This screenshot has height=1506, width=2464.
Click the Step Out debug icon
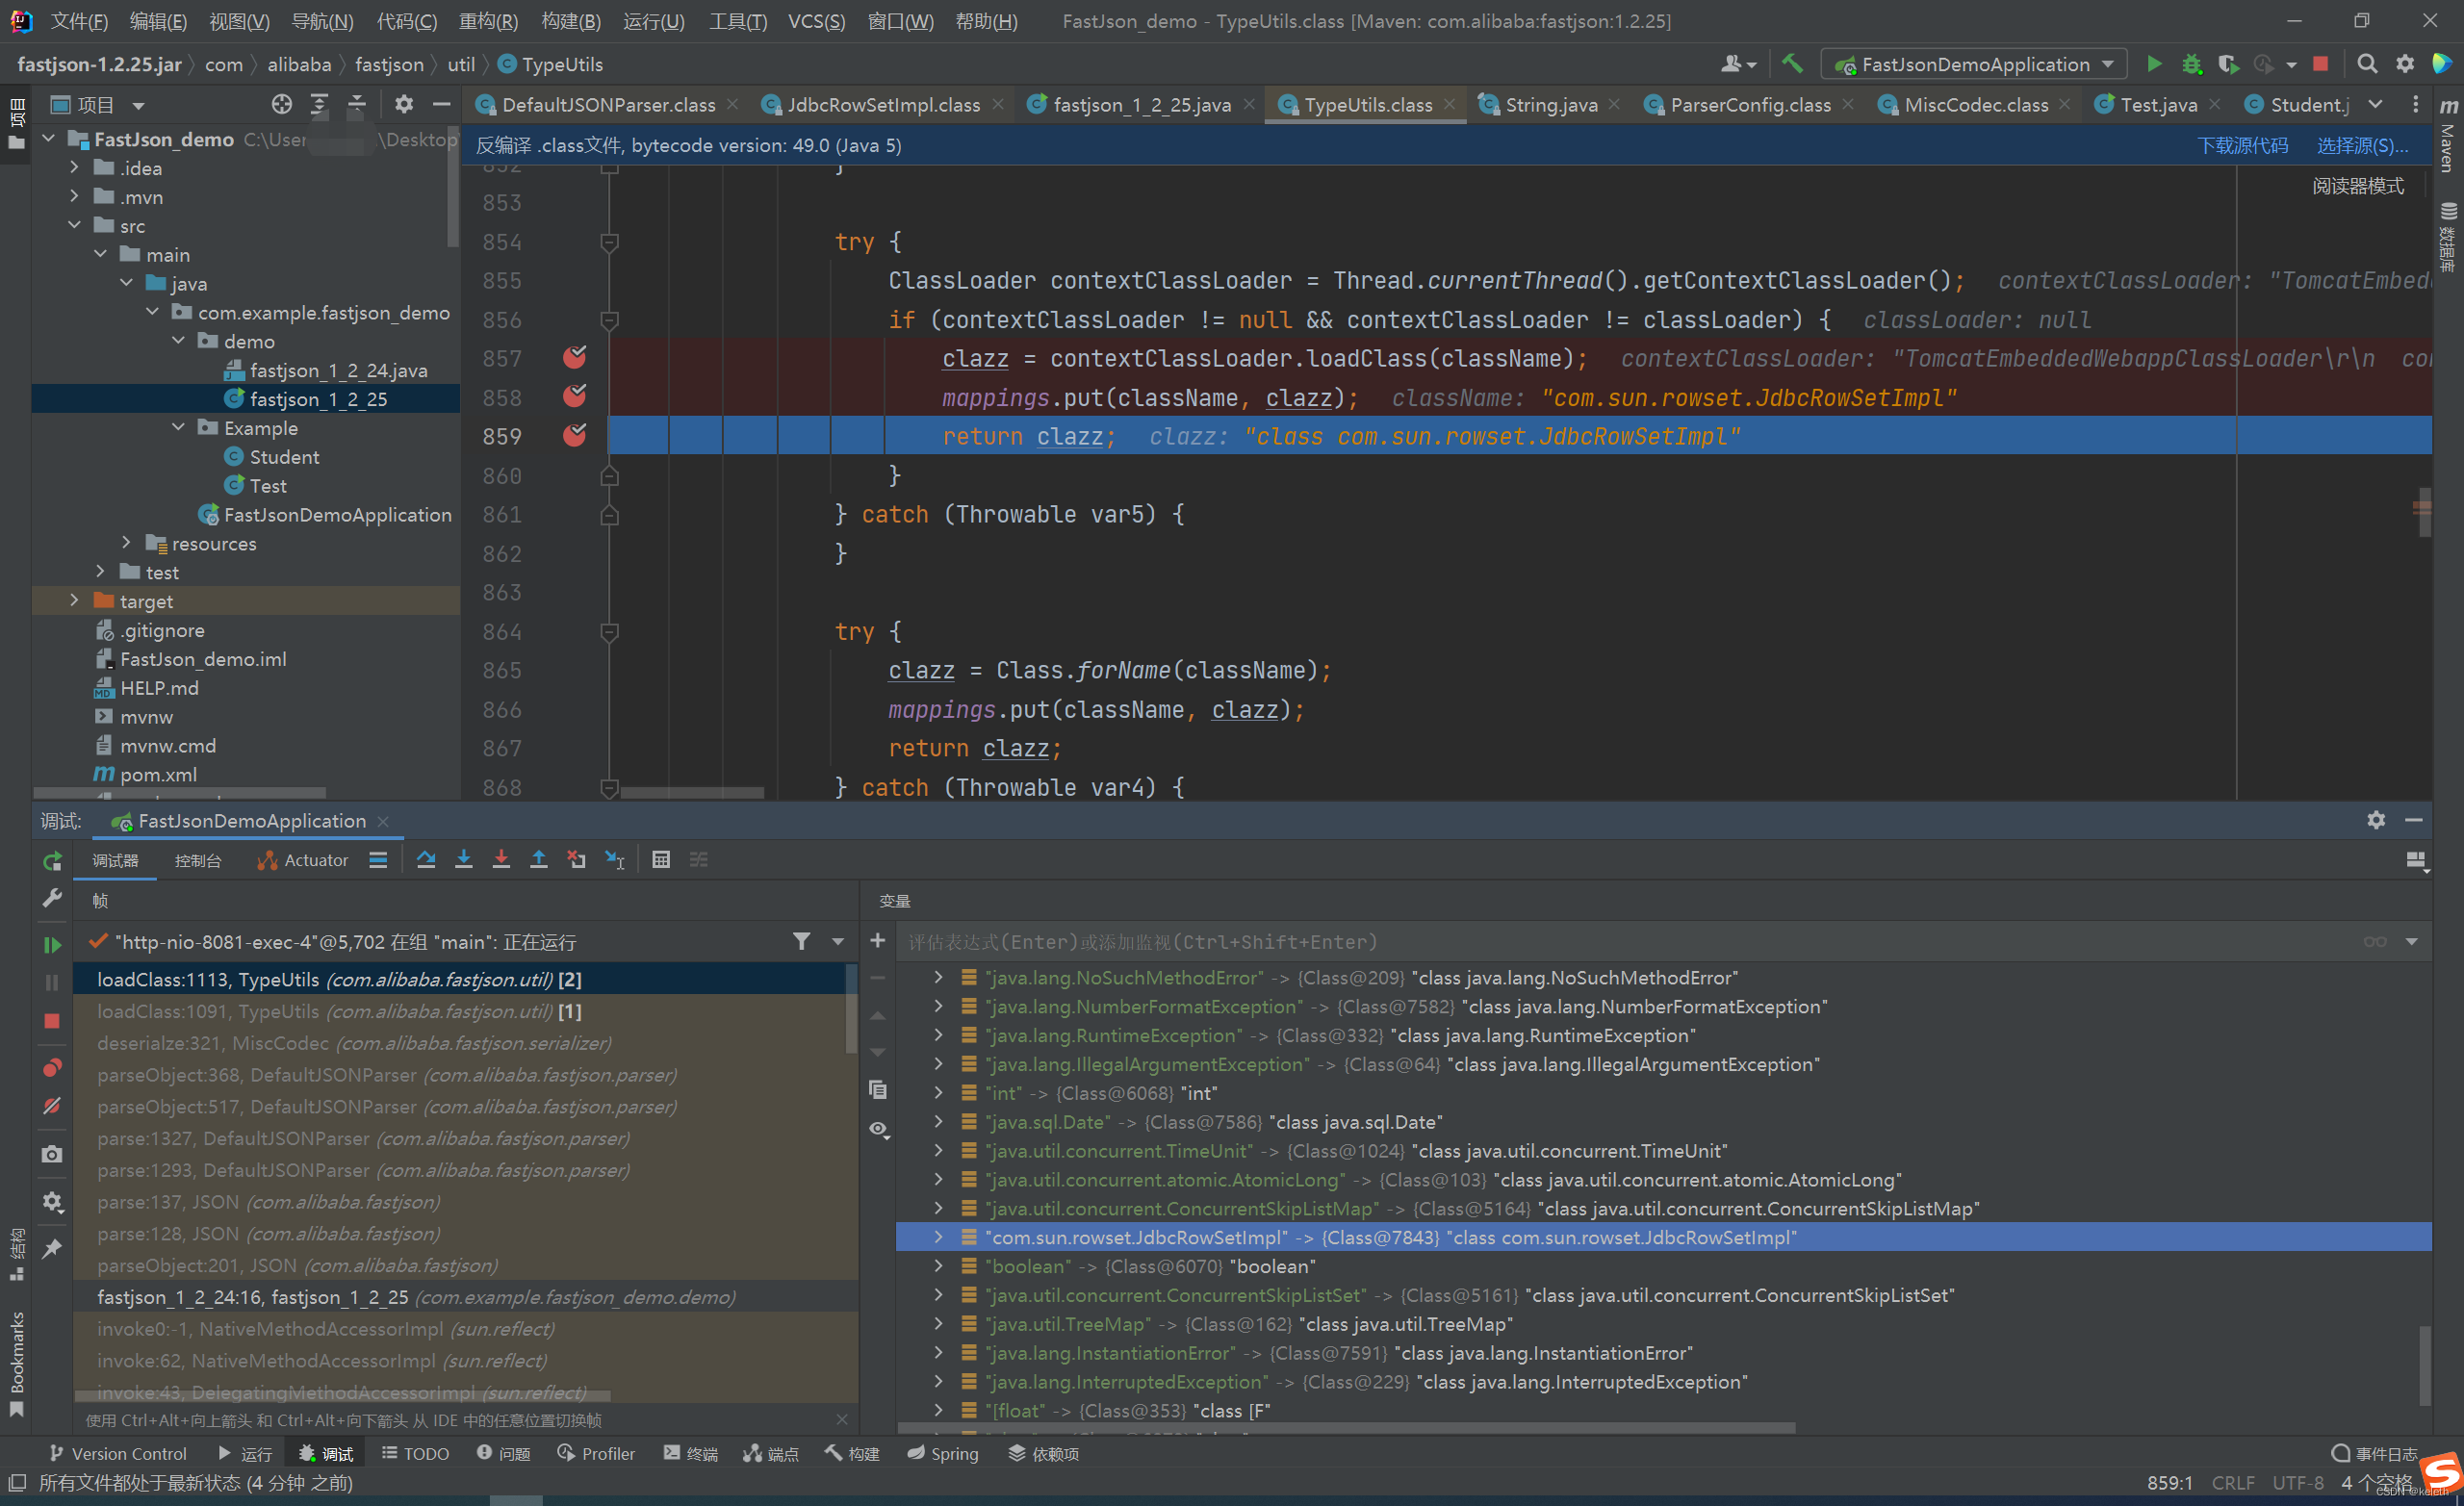click(x=539, y=859)
